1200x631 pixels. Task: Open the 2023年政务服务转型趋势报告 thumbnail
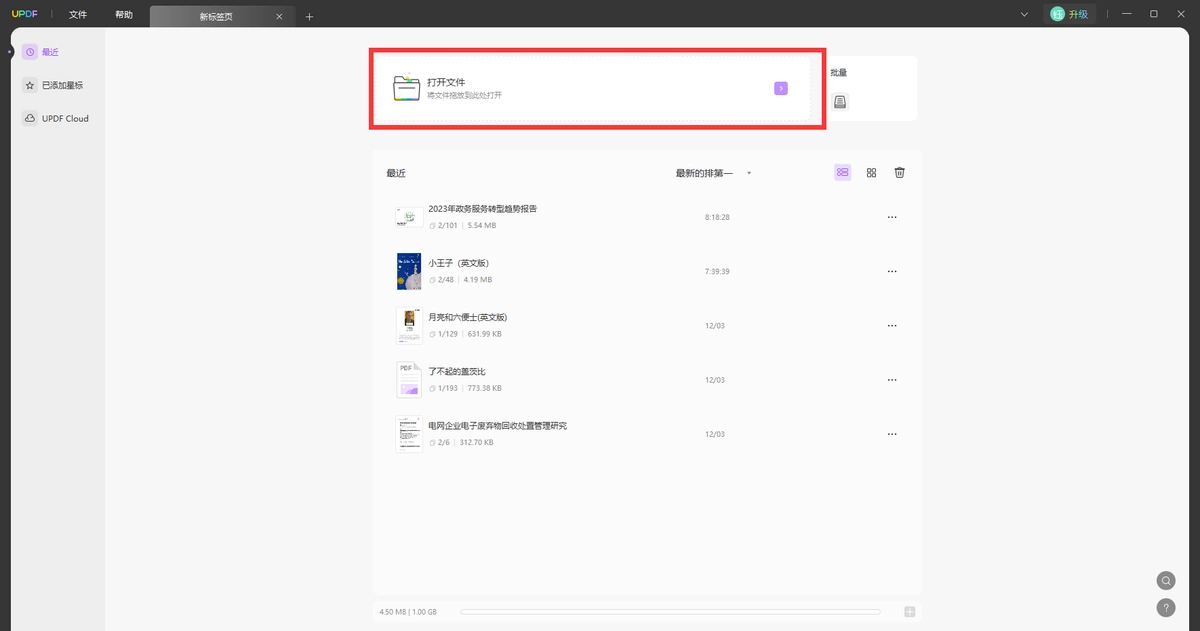click(408, 217)
